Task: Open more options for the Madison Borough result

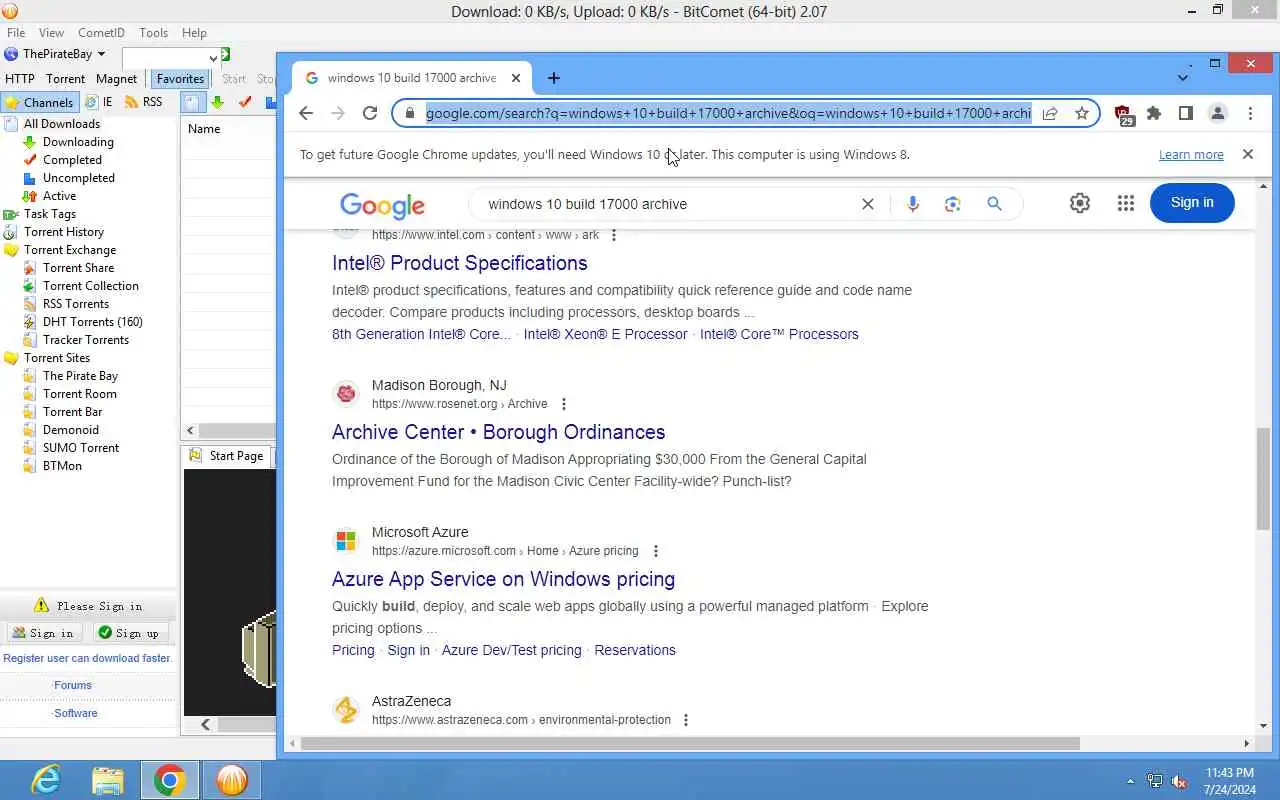Action: pyautogui.click(x=564, y=404)
